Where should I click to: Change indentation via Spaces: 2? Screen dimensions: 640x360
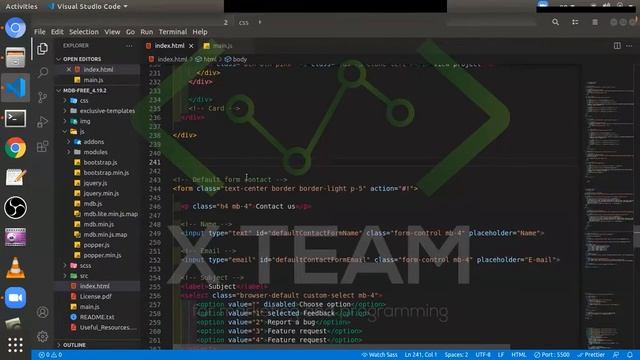coord(456,355)
